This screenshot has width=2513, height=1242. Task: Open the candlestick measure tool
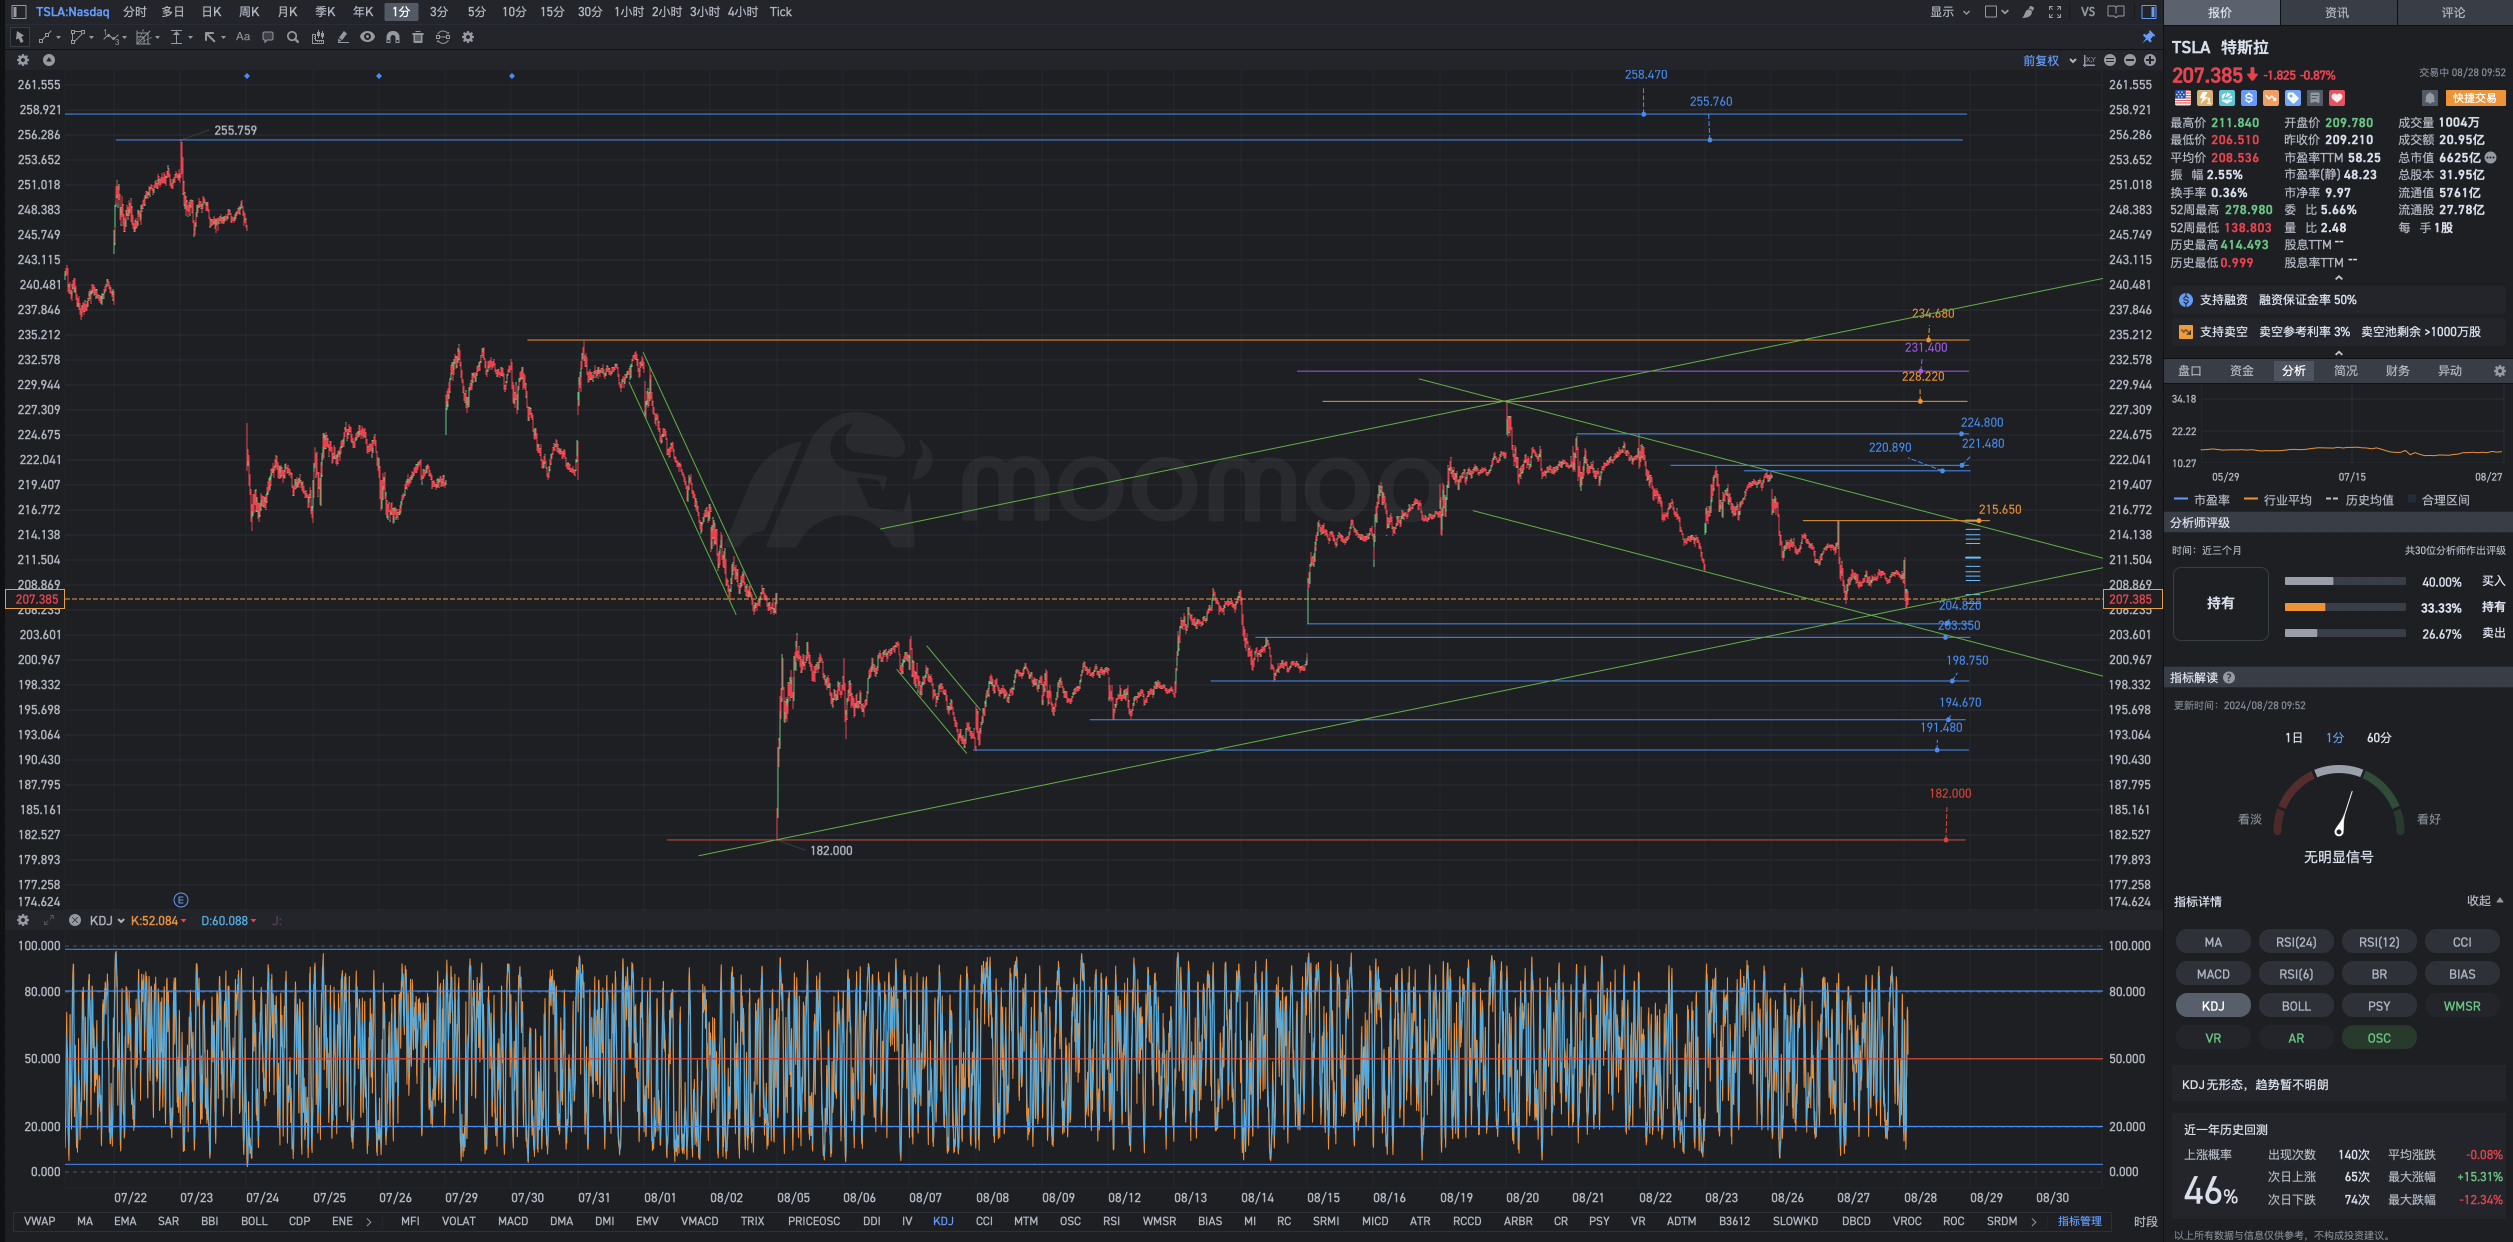click(318, 37)
